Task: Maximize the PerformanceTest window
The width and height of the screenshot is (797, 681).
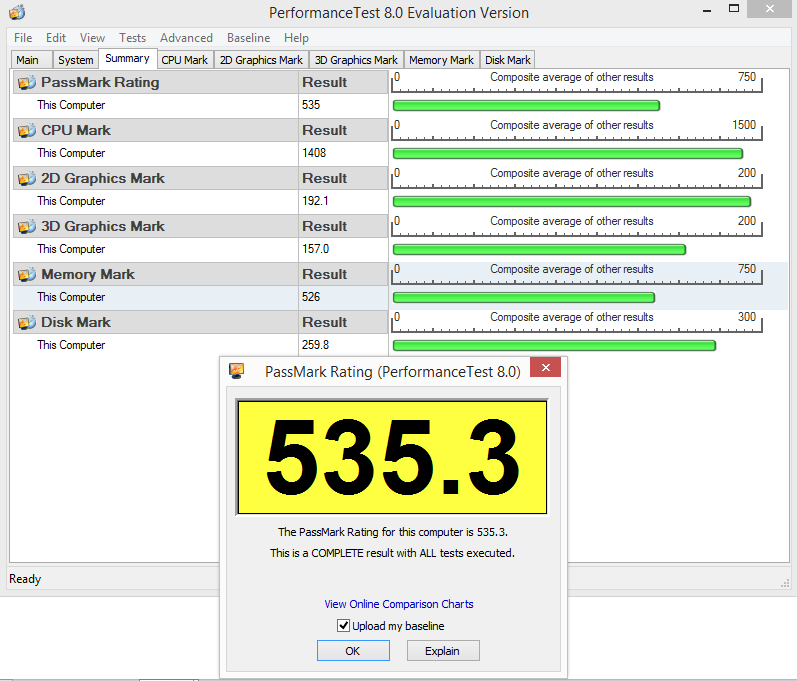Action: pos(733,9)
